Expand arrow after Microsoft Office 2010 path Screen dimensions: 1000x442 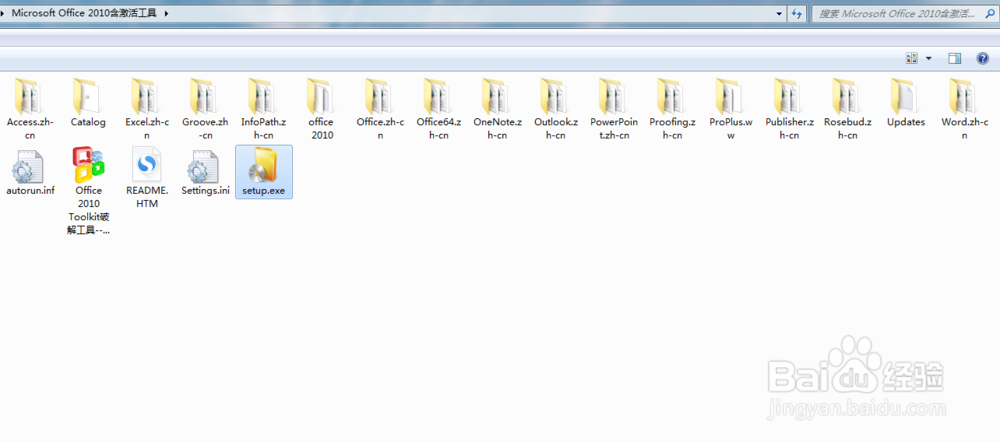click(x=166, y=13)
